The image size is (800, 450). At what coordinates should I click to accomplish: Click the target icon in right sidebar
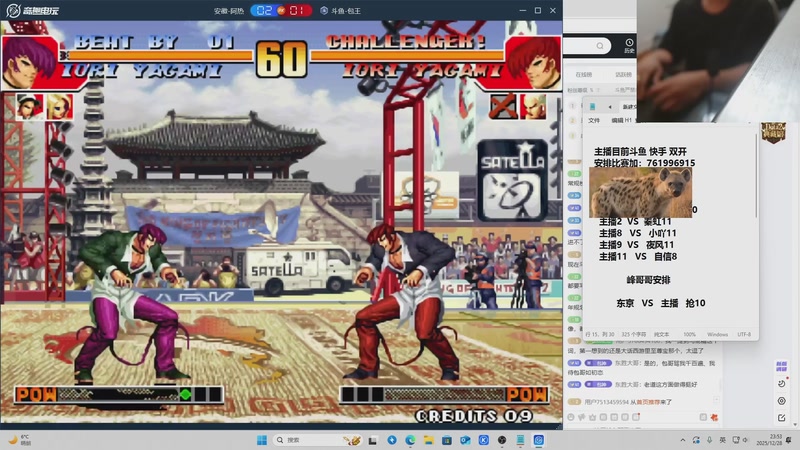click(x=781, y=401)
